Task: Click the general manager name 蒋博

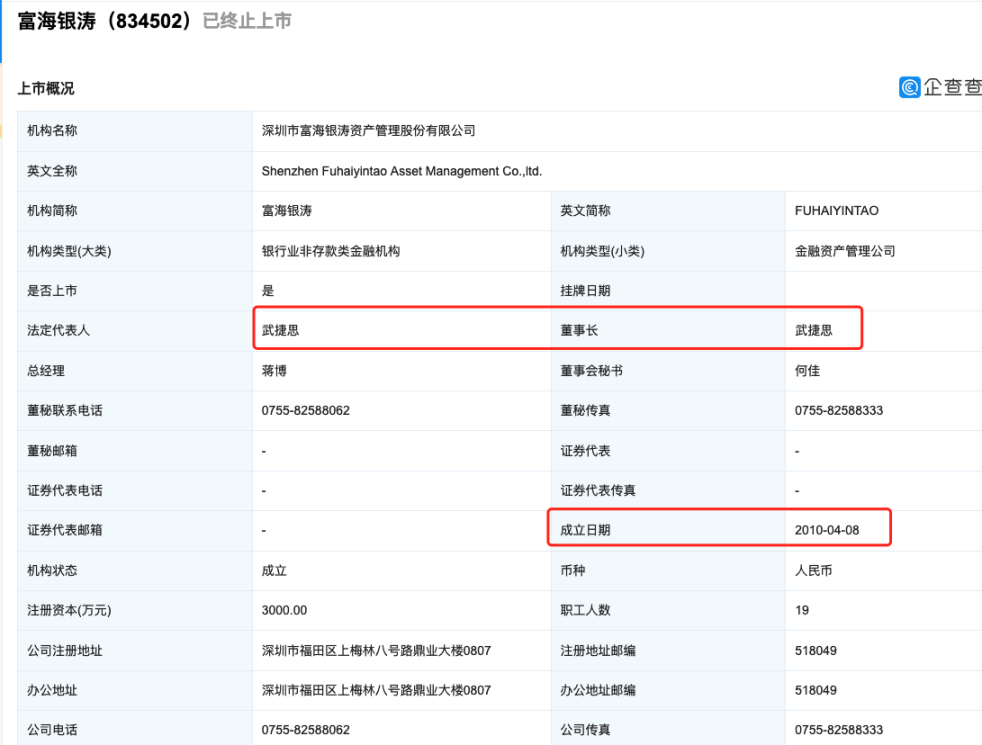Action: [274, 371]
